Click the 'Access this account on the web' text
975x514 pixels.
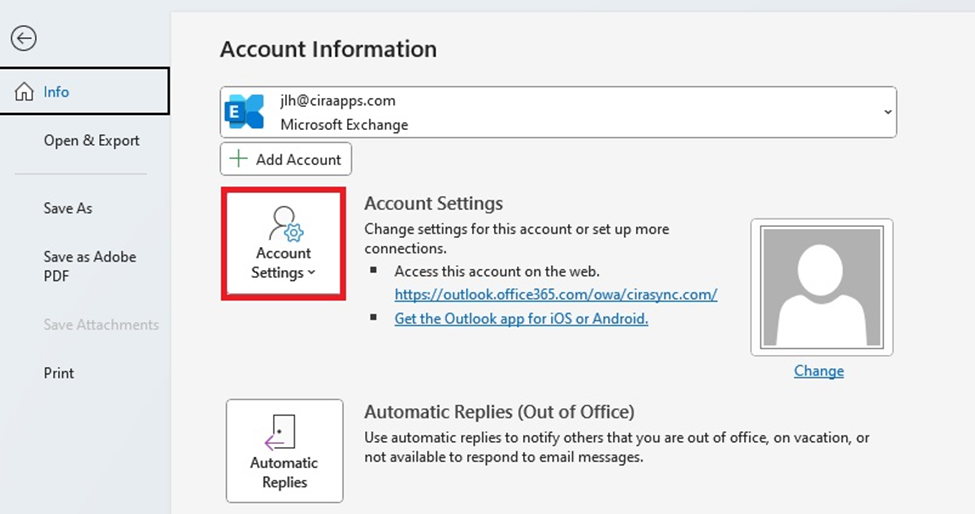[497, 272]
